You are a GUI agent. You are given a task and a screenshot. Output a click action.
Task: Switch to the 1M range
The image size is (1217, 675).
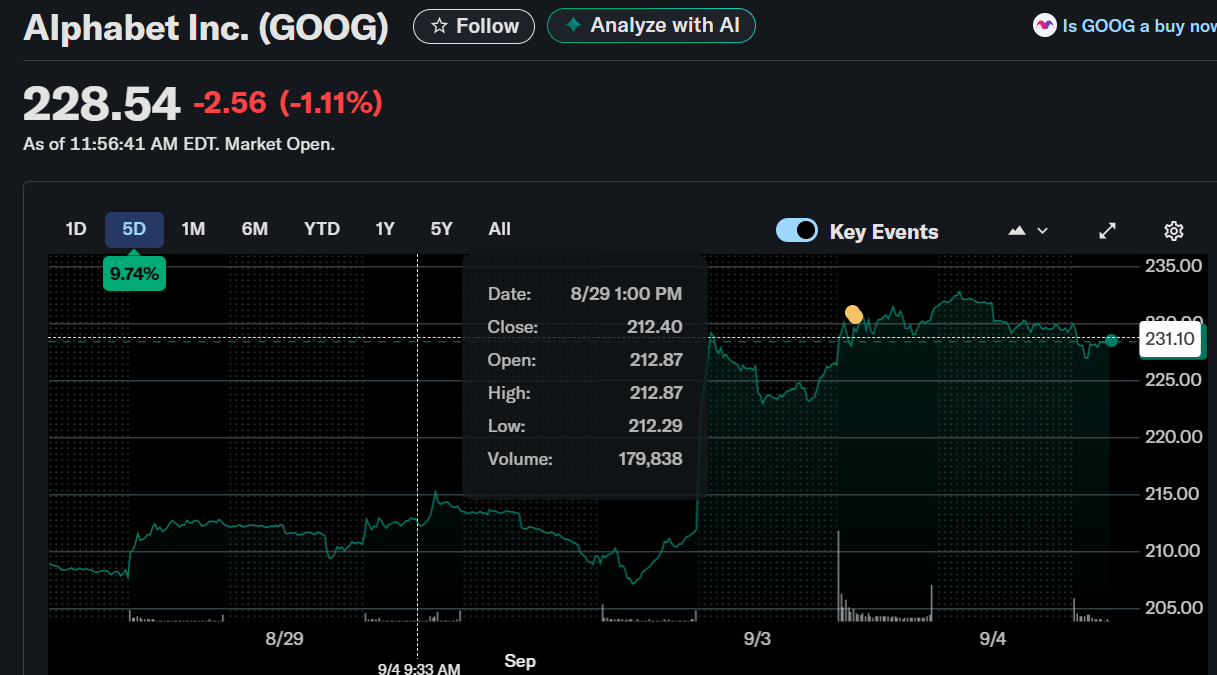click(193, 229)
